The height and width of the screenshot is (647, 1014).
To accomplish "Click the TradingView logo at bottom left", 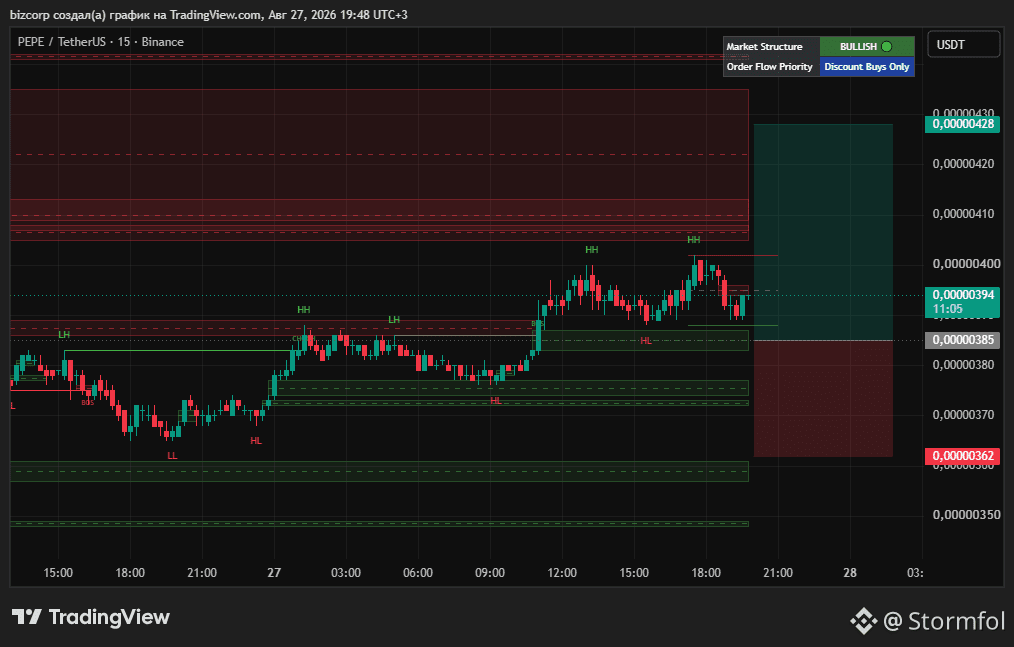I will click(91, 617).
